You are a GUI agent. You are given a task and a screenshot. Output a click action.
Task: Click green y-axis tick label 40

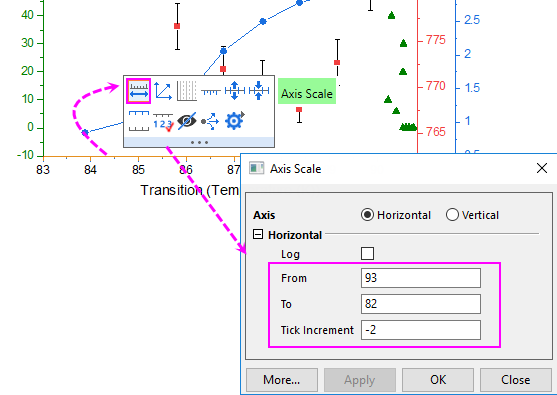27,15
